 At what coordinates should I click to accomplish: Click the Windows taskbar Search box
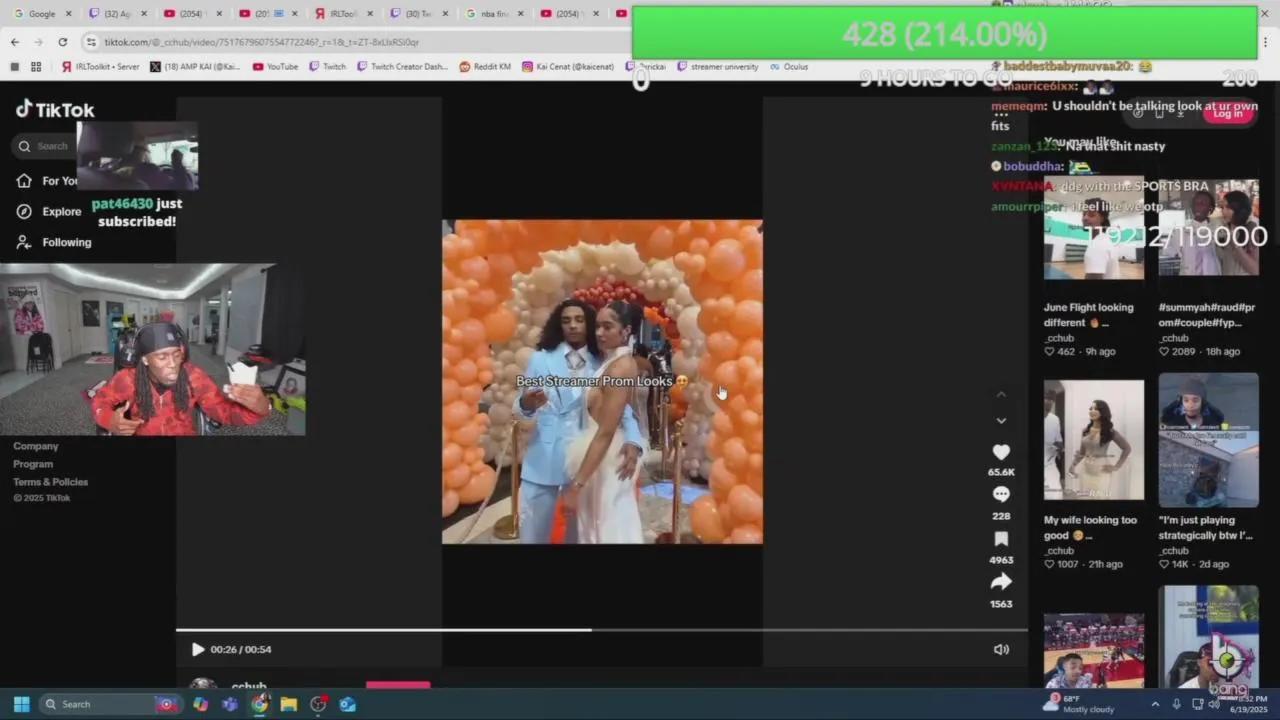coord(110,704)
